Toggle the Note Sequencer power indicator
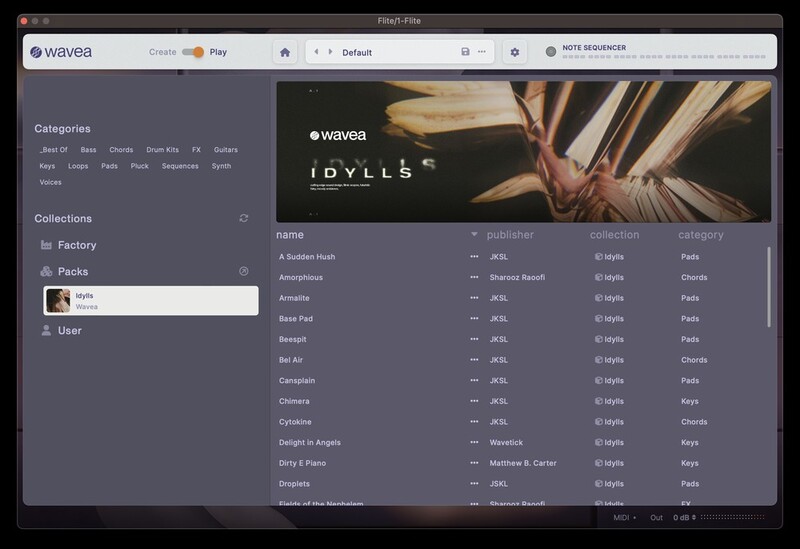This screenshot has height=549, width=800. pyautogui.click(x=551, y=52)
